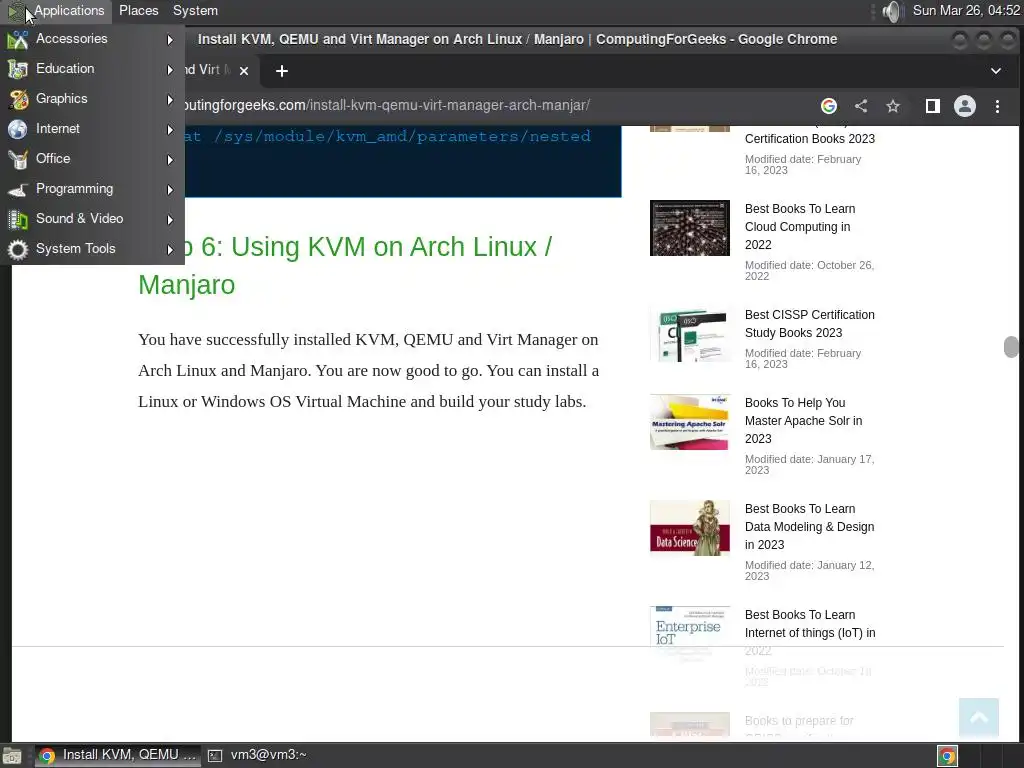The height and width of the screenshot is (768, 1024).
Task: Click the Step 6 Using KVM heading
Action: click(345, 266)
